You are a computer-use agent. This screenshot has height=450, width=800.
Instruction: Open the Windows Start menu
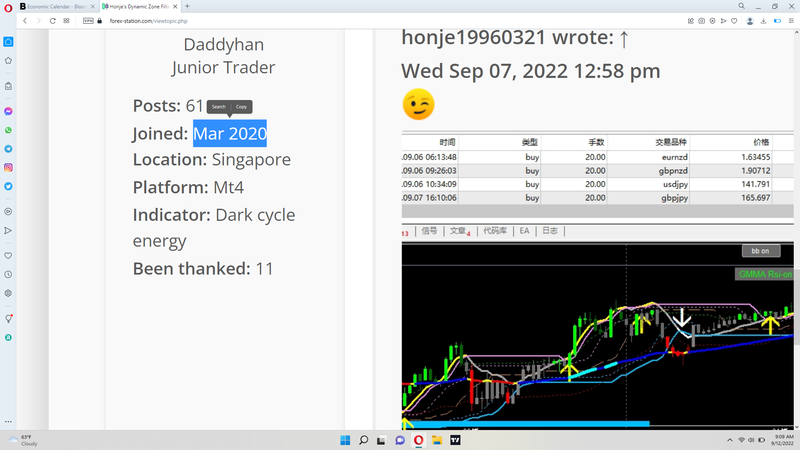pos(345,440)
